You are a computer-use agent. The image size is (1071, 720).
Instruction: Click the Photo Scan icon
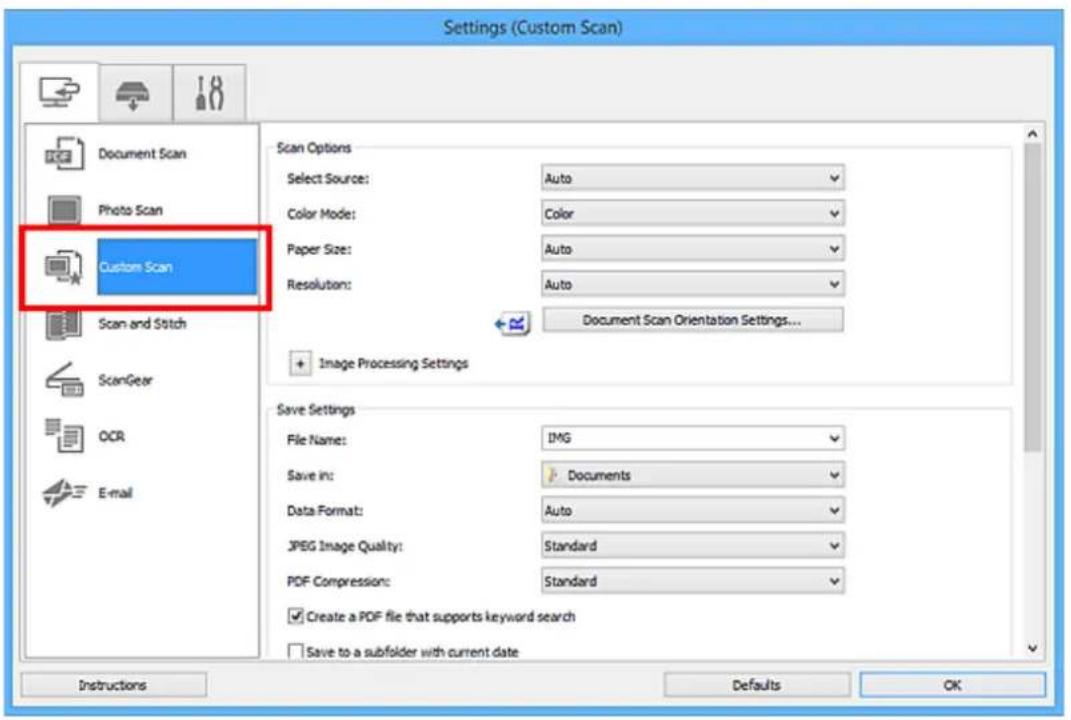click(64, 210)
